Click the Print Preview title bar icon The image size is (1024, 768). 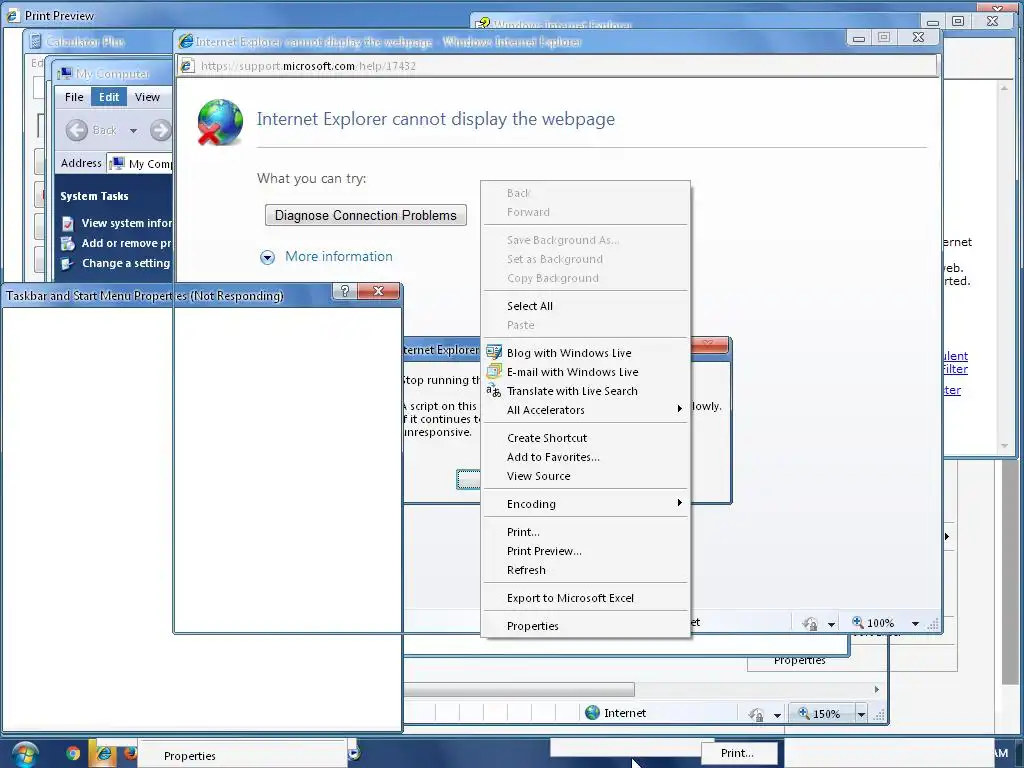(12, 15)
